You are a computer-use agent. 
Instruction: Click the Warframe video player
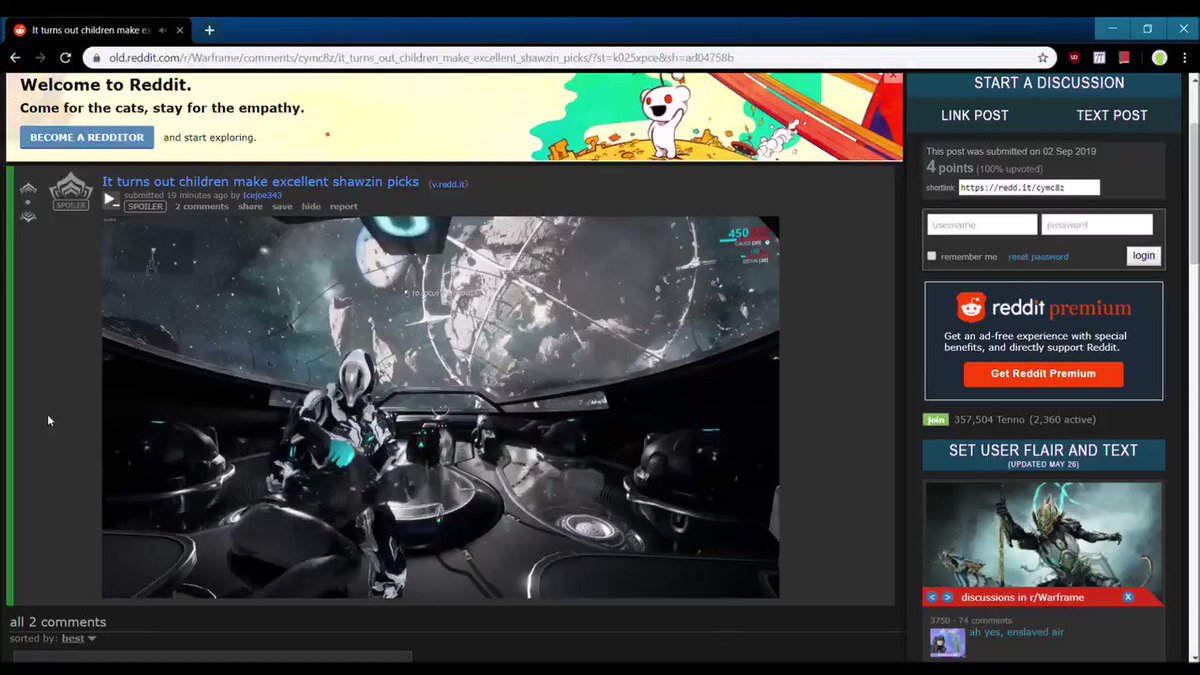pos(440,407)
